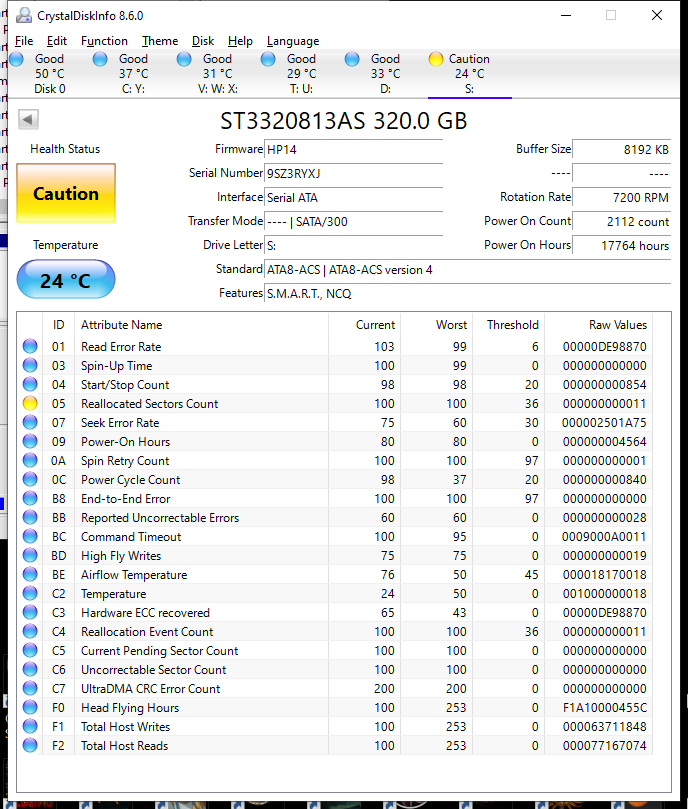Click the blue icon for Spin Retry Count

[30, 460]
